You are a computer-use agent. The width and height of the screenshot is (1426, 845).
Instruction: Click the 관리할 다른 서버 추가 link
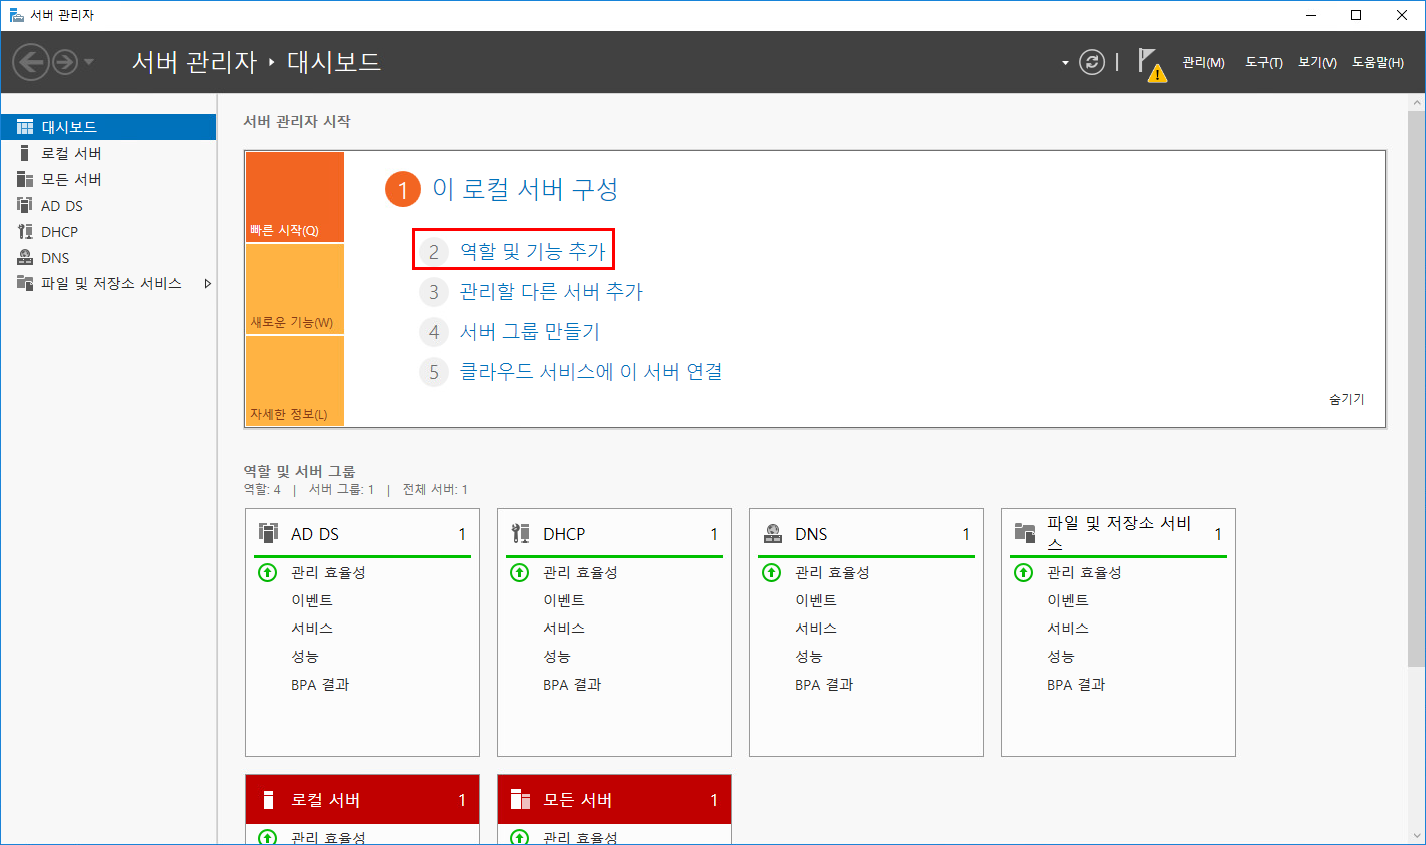(x=551, y=291)
